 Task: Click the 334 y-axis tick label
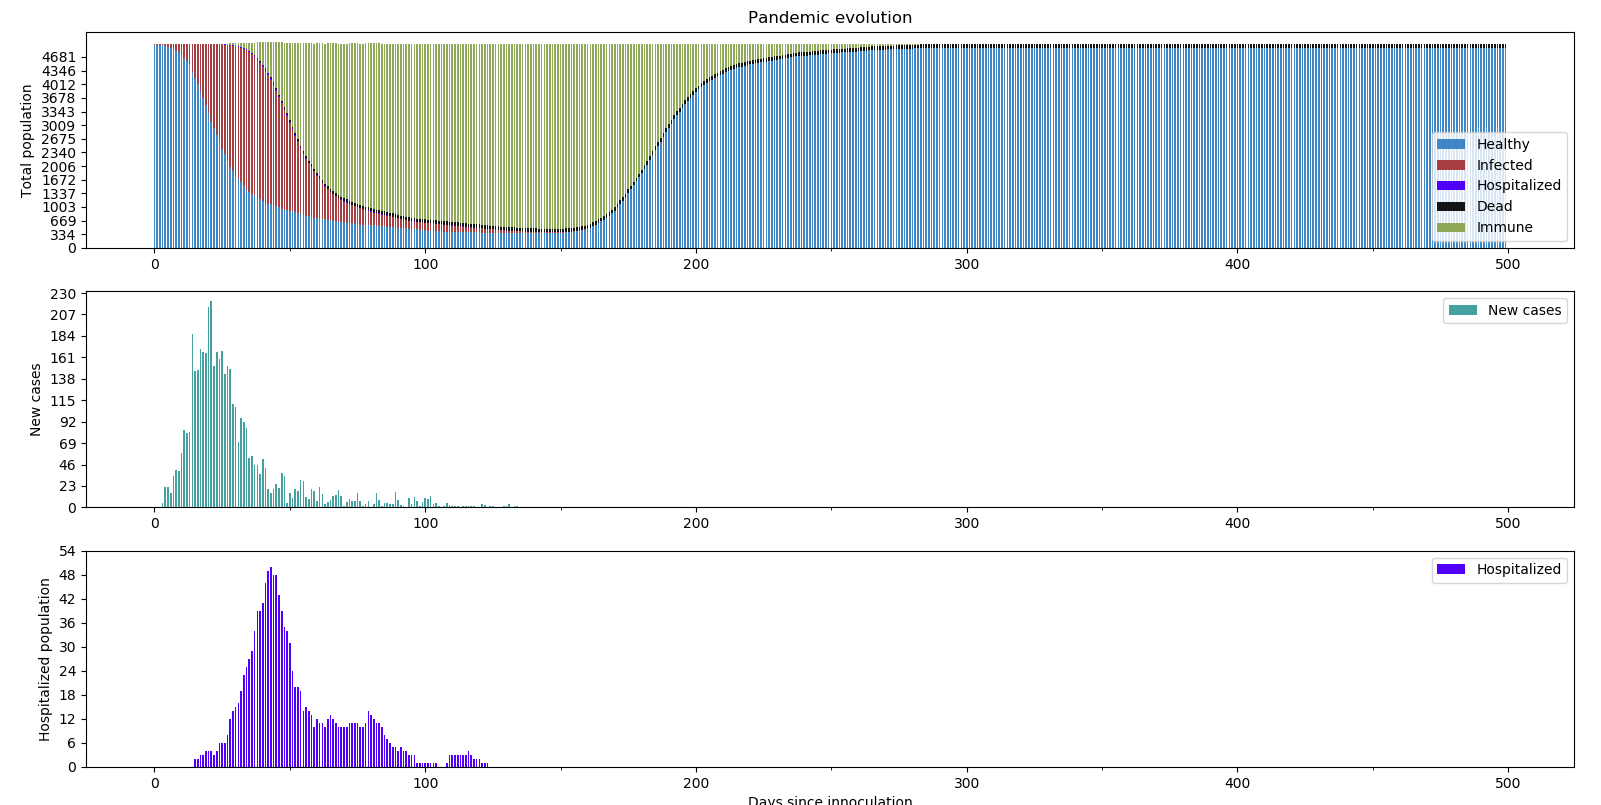[63, 235]
